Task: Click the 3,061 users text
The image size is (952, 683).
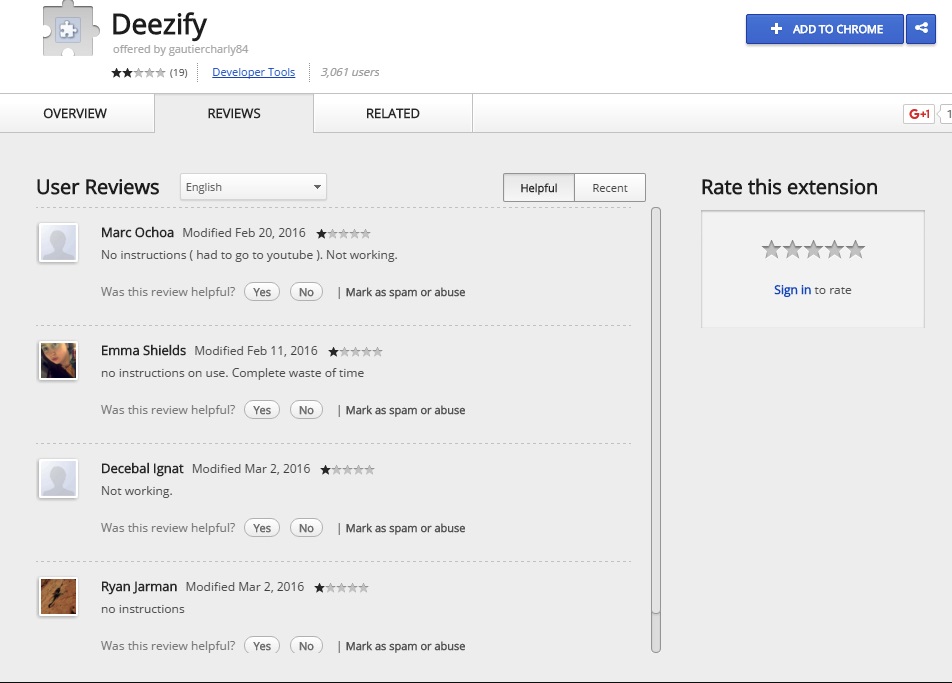Action: coord(350,72)
